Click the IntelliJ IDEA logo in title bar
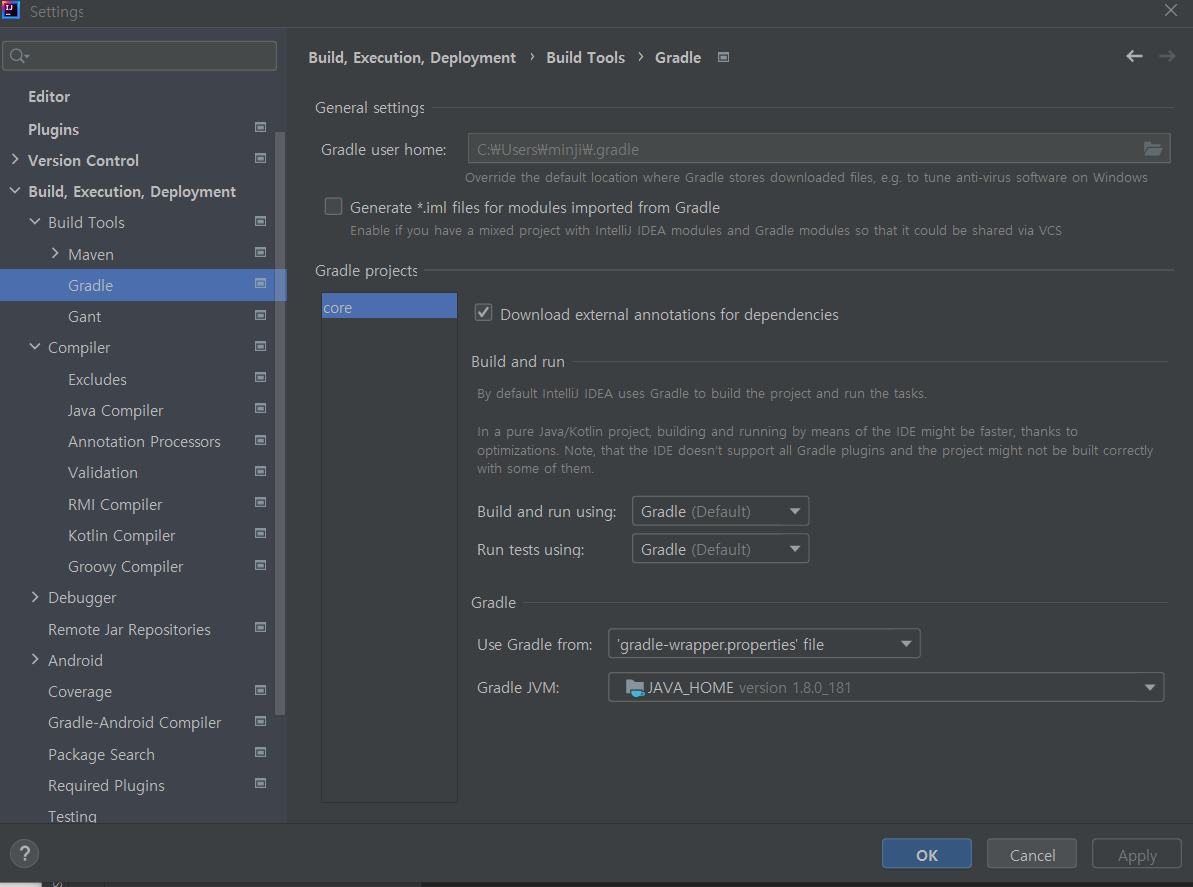Viewport: 1193px width, 887px height. (x=11, y=11)
